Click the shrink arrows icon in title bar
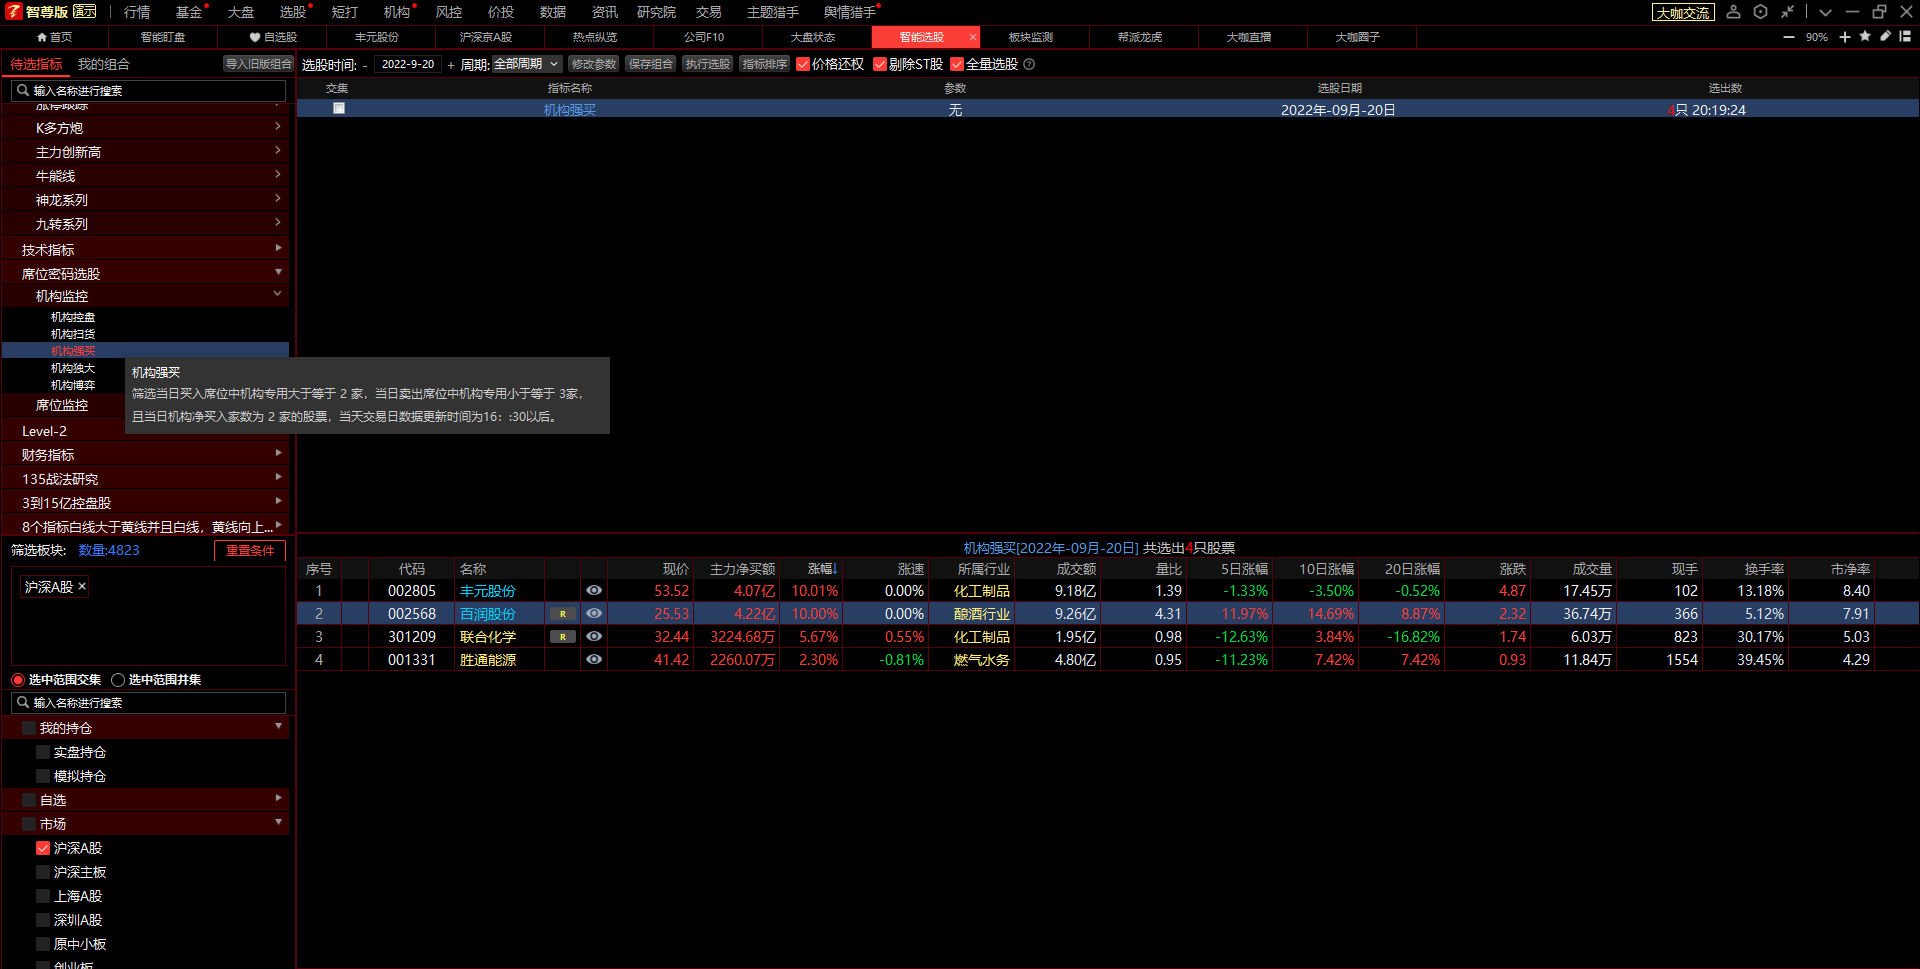This screenshot has height=969, width=1920. [x=1788, y=12]
